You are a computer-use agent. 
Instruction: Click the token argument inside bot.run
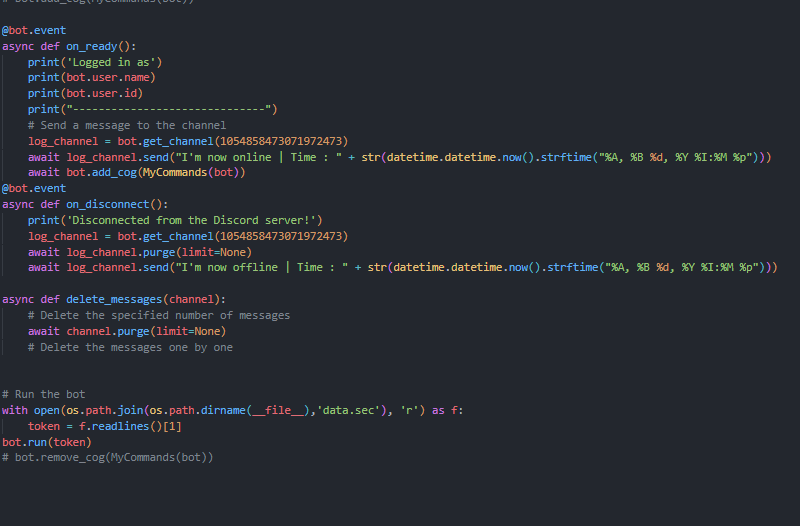pos(69,442)
